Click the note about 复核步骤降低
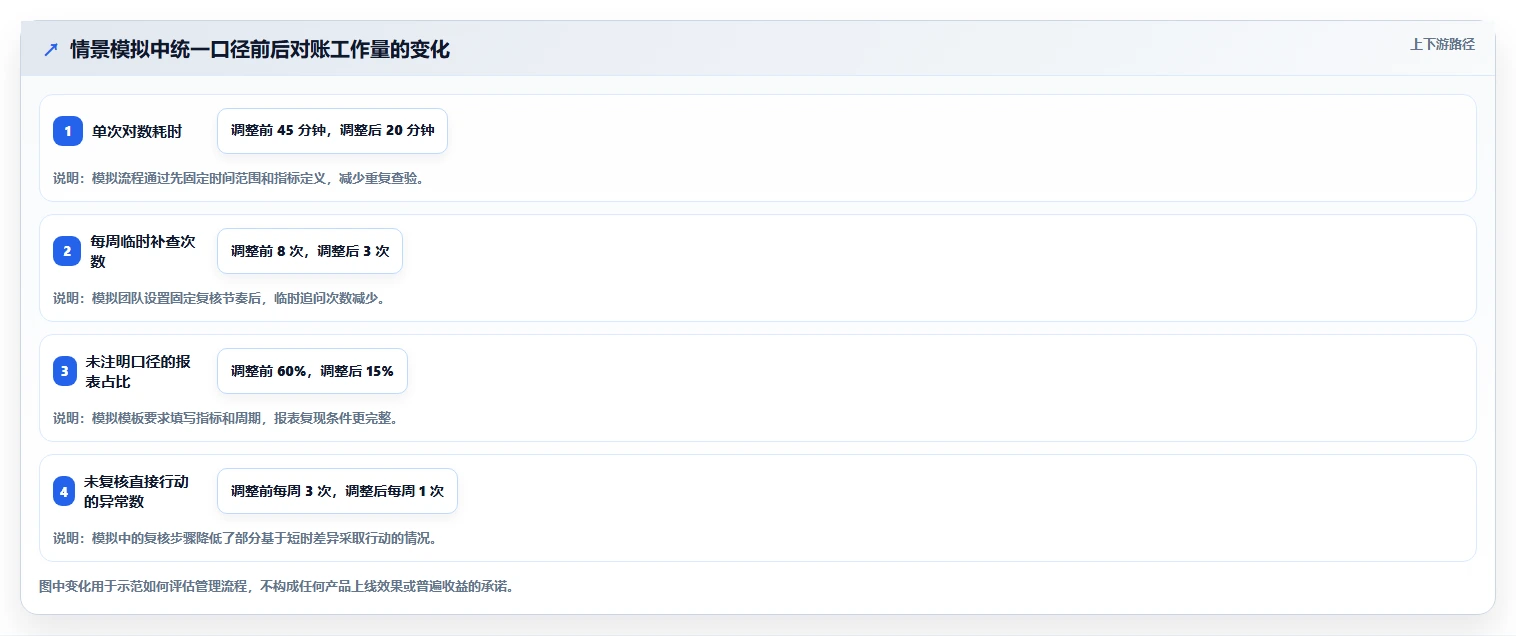 tap(245, 538)
